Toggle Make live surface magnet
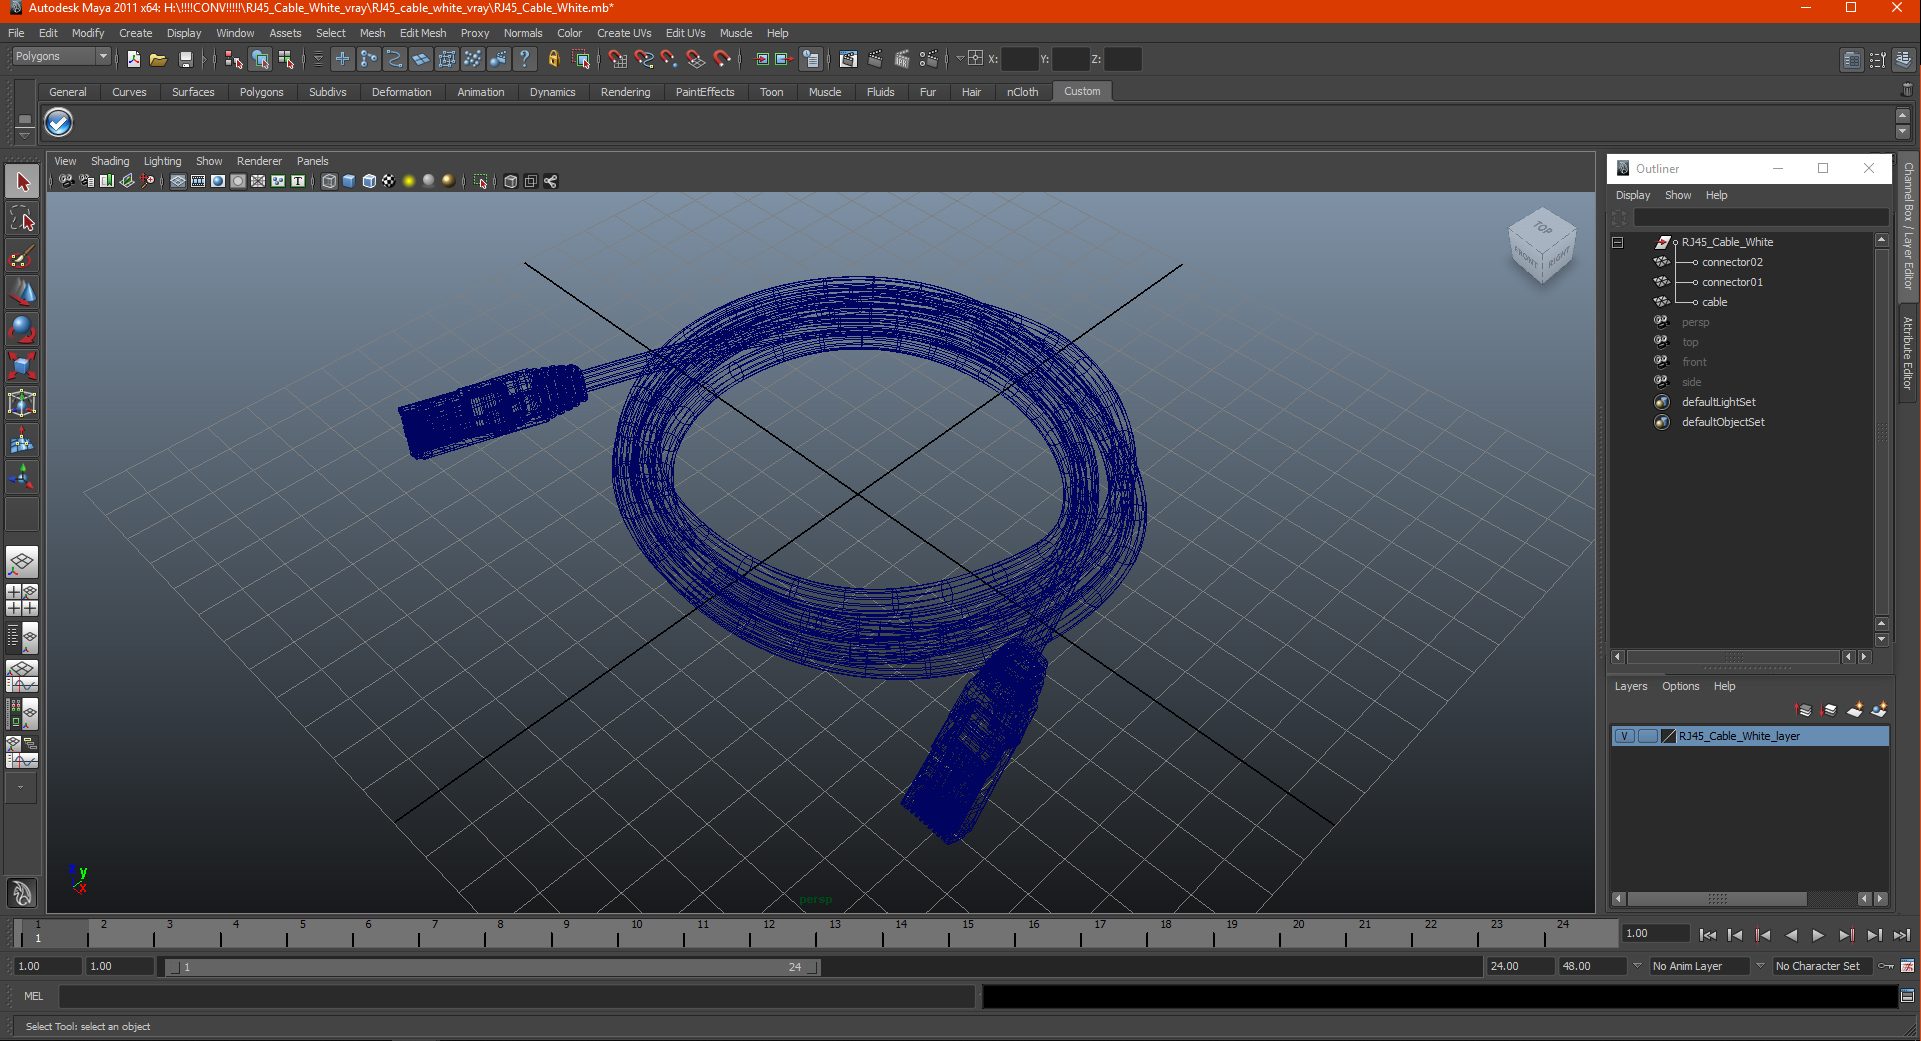Viewport: 1921px width, 1041px height. click(721, 59)
